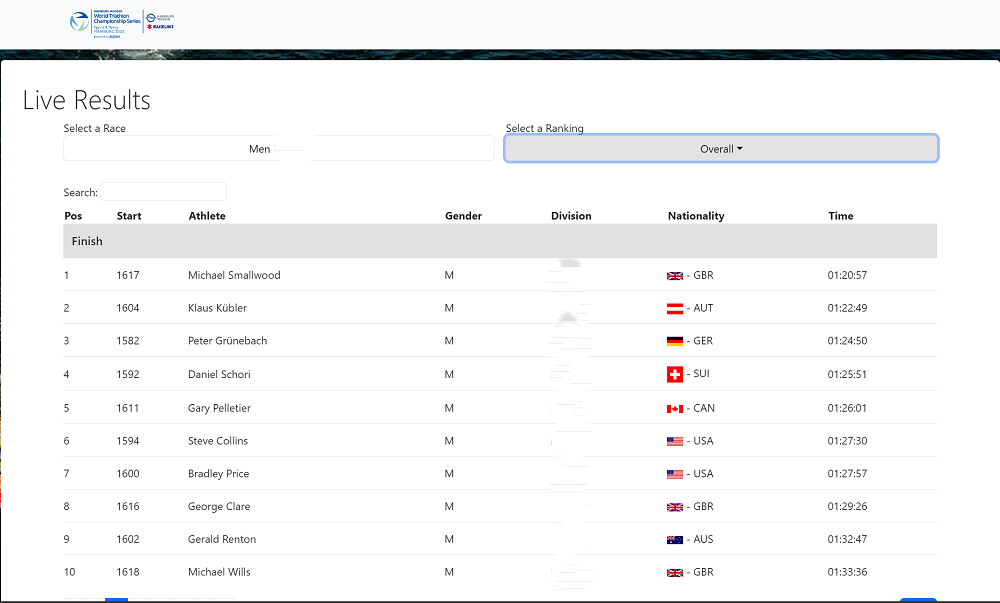1000x603 pixels.
Task: Click the Suzuki sponsor logo
Action: 160,27
